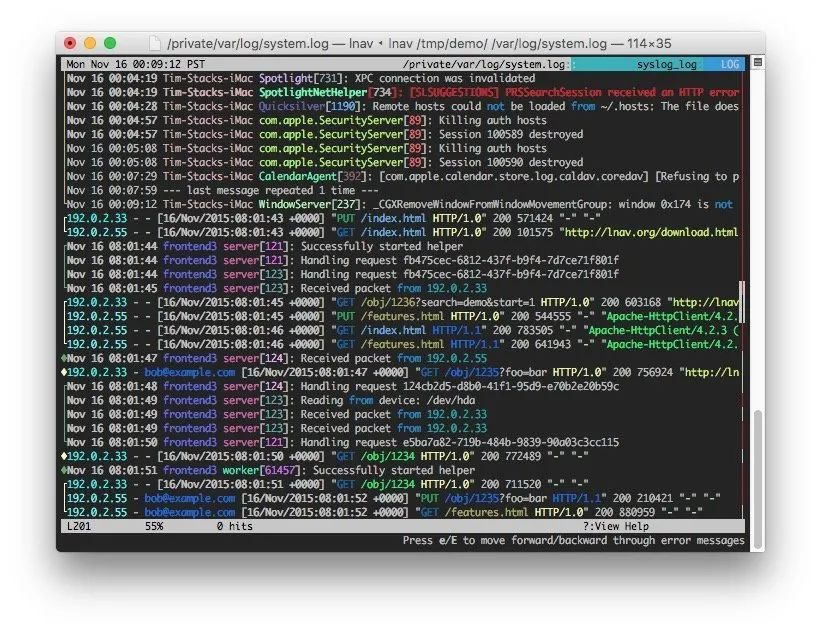Click the 'Quicksilver[1190]' remote hosts log line

click(x=403, y=107)
